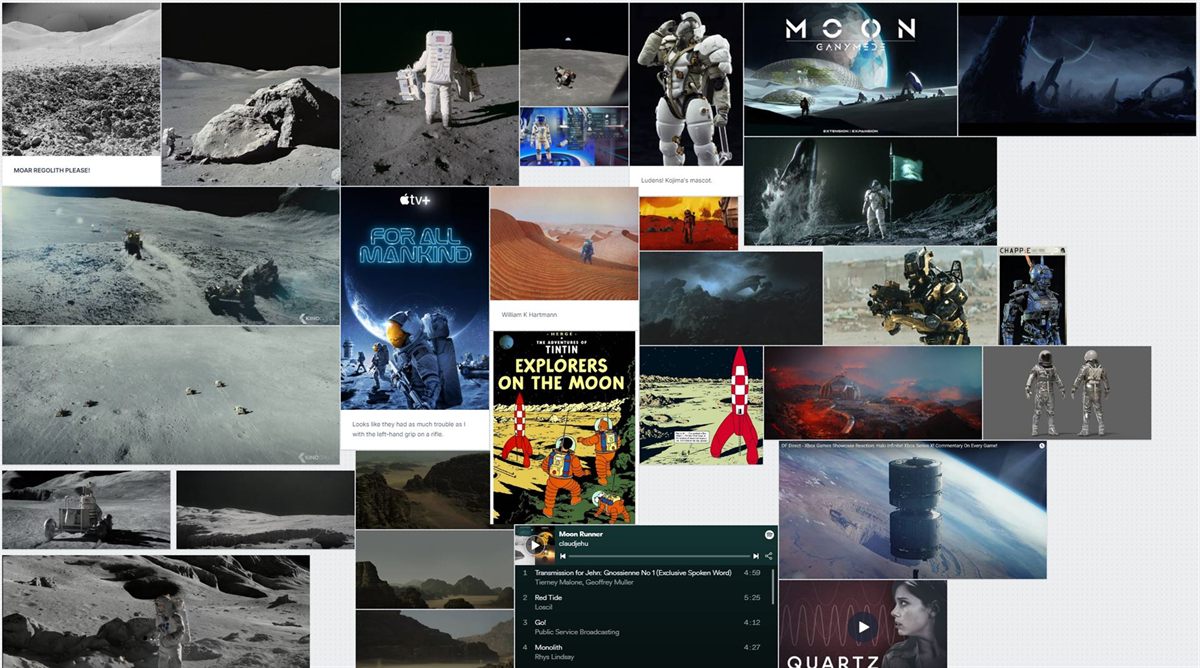Viewport: 1200px width, 668px height.
Task: Click the Spotify track list scrollbar
Action: coord(773,585)
